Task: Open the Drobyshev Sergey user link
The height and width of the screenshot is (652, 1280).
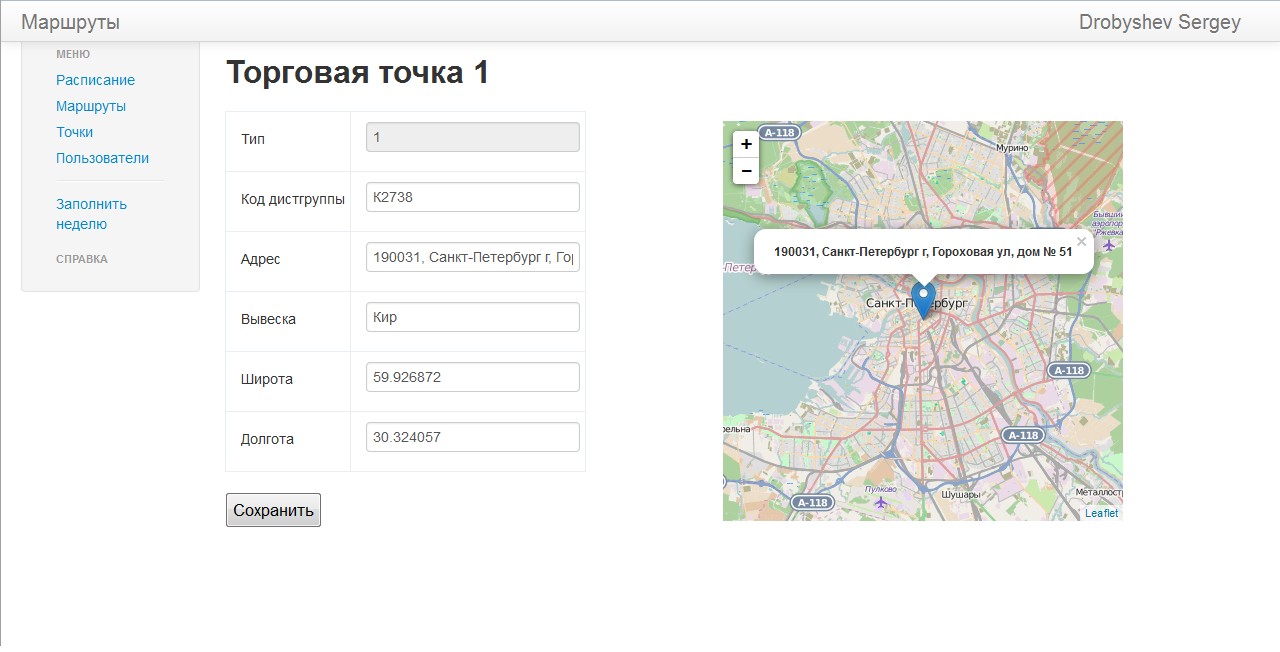Action: [1159, 22]
